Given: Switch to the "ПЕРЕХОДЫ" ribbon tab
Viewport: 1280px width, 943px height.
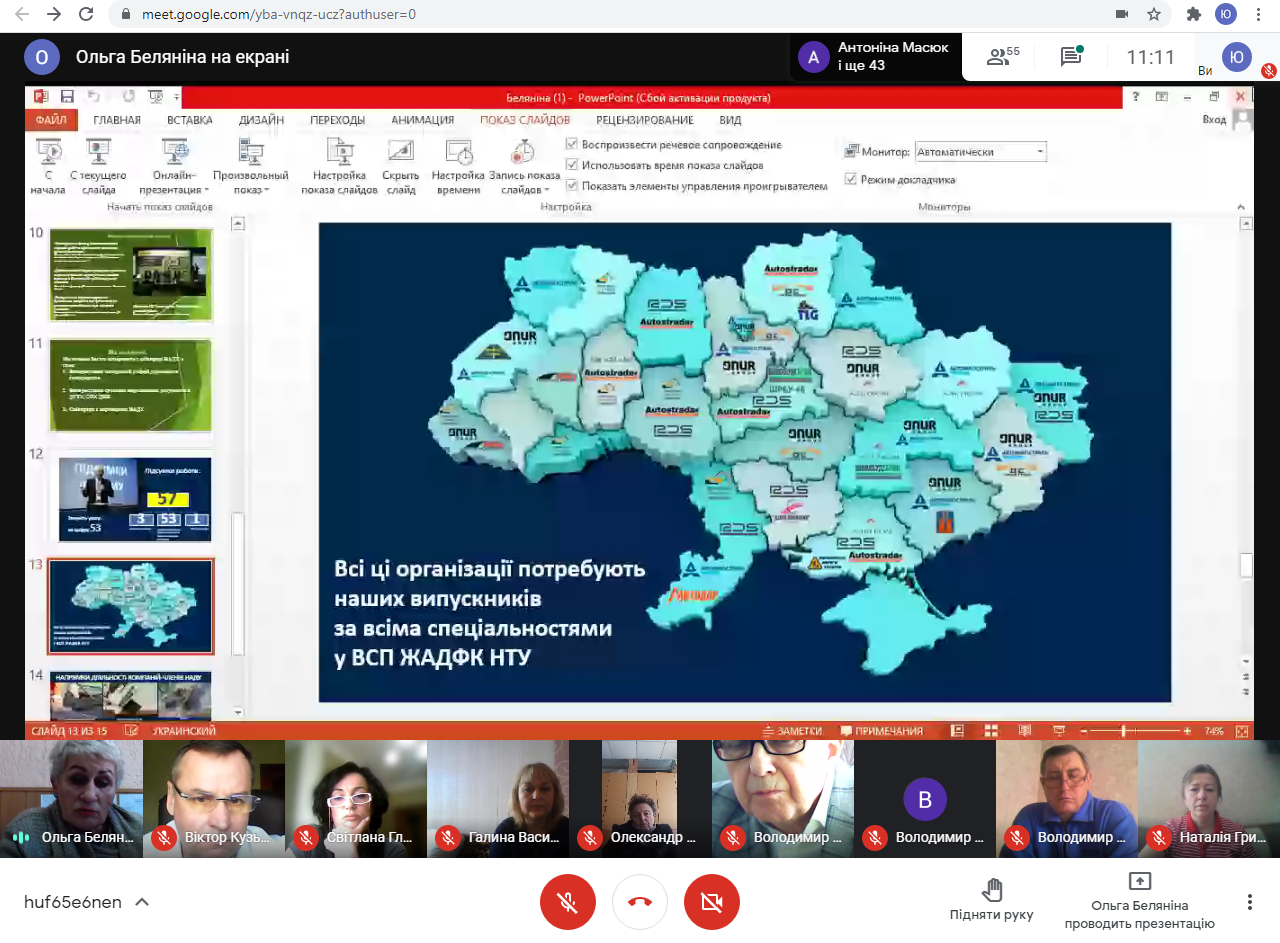Looking at the screenshot, I should click(x=337, y=120).
